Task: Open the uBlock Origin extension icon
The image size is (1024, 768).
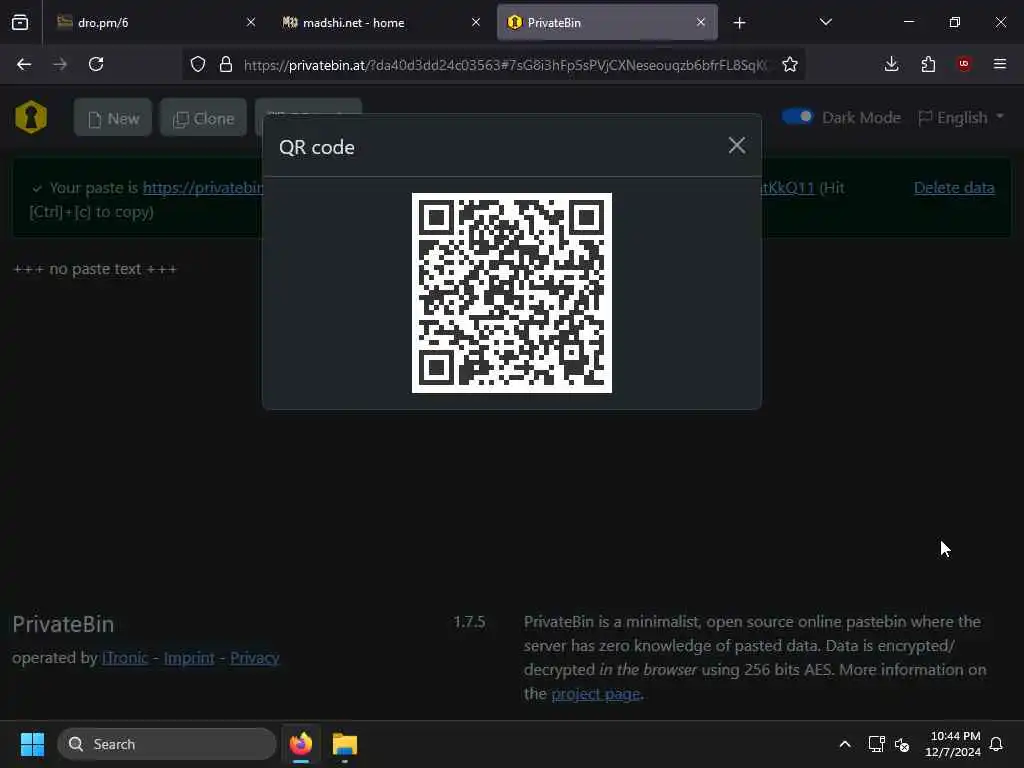Action: coord(964,63)
